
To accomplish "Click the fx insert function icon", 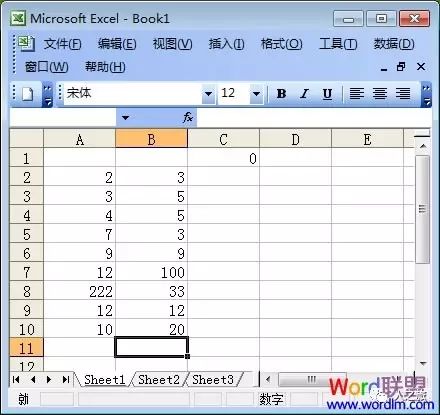I will [x=188, y=117].
